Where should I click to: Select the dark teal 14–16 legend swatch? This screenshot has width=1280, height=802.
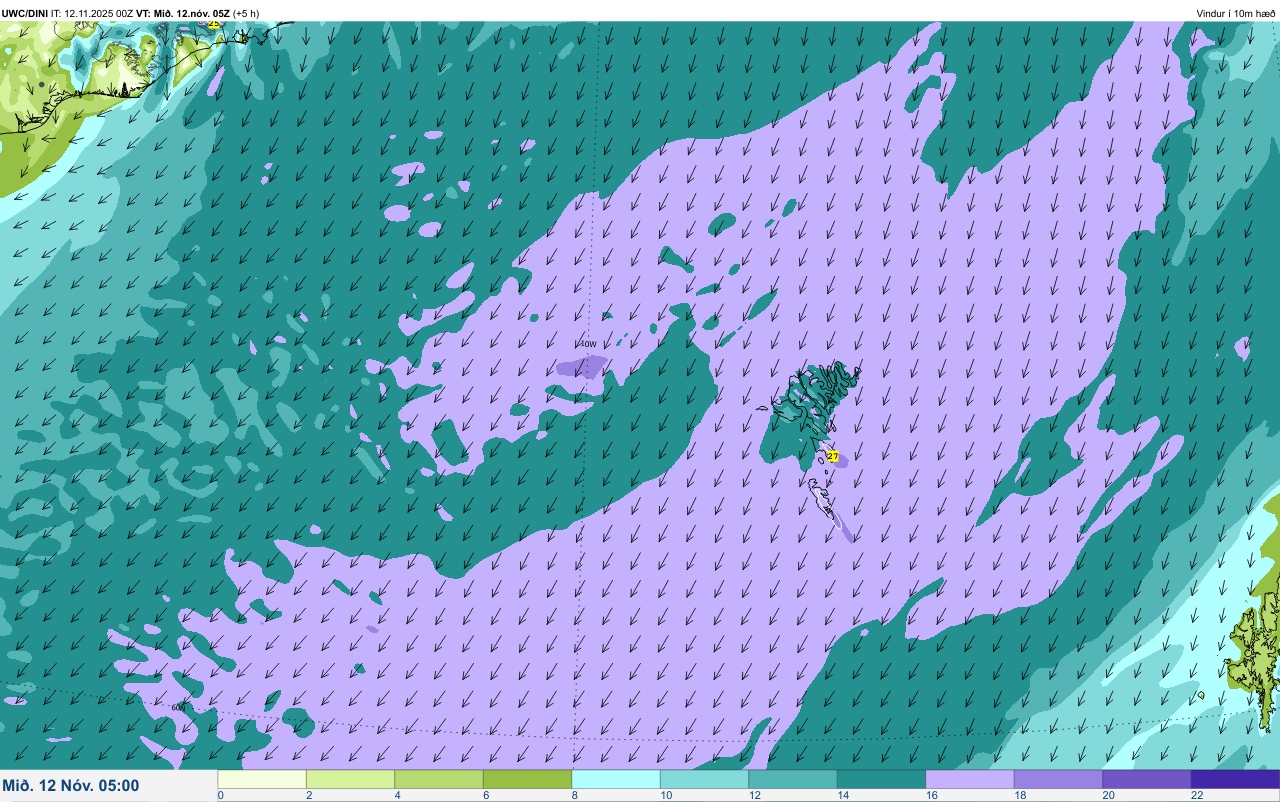tap(881, 779)
